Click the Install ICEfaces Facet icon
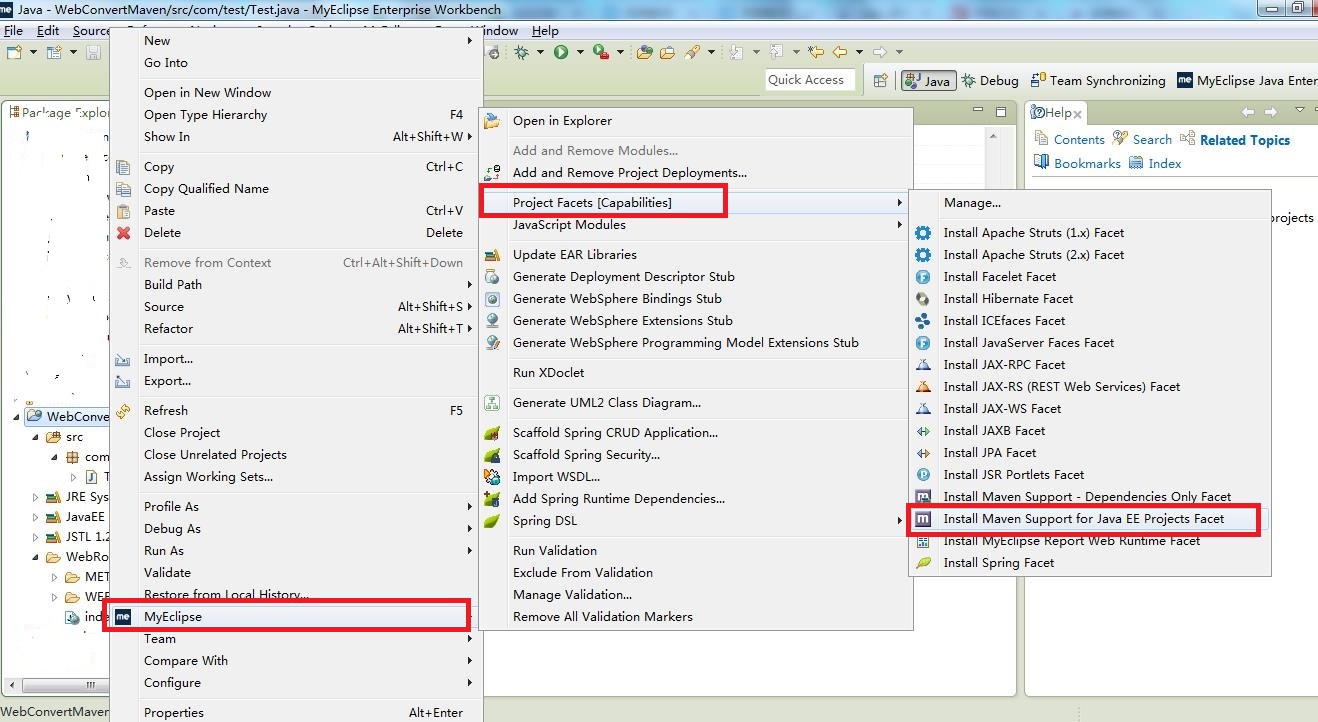 coord(923,321)
